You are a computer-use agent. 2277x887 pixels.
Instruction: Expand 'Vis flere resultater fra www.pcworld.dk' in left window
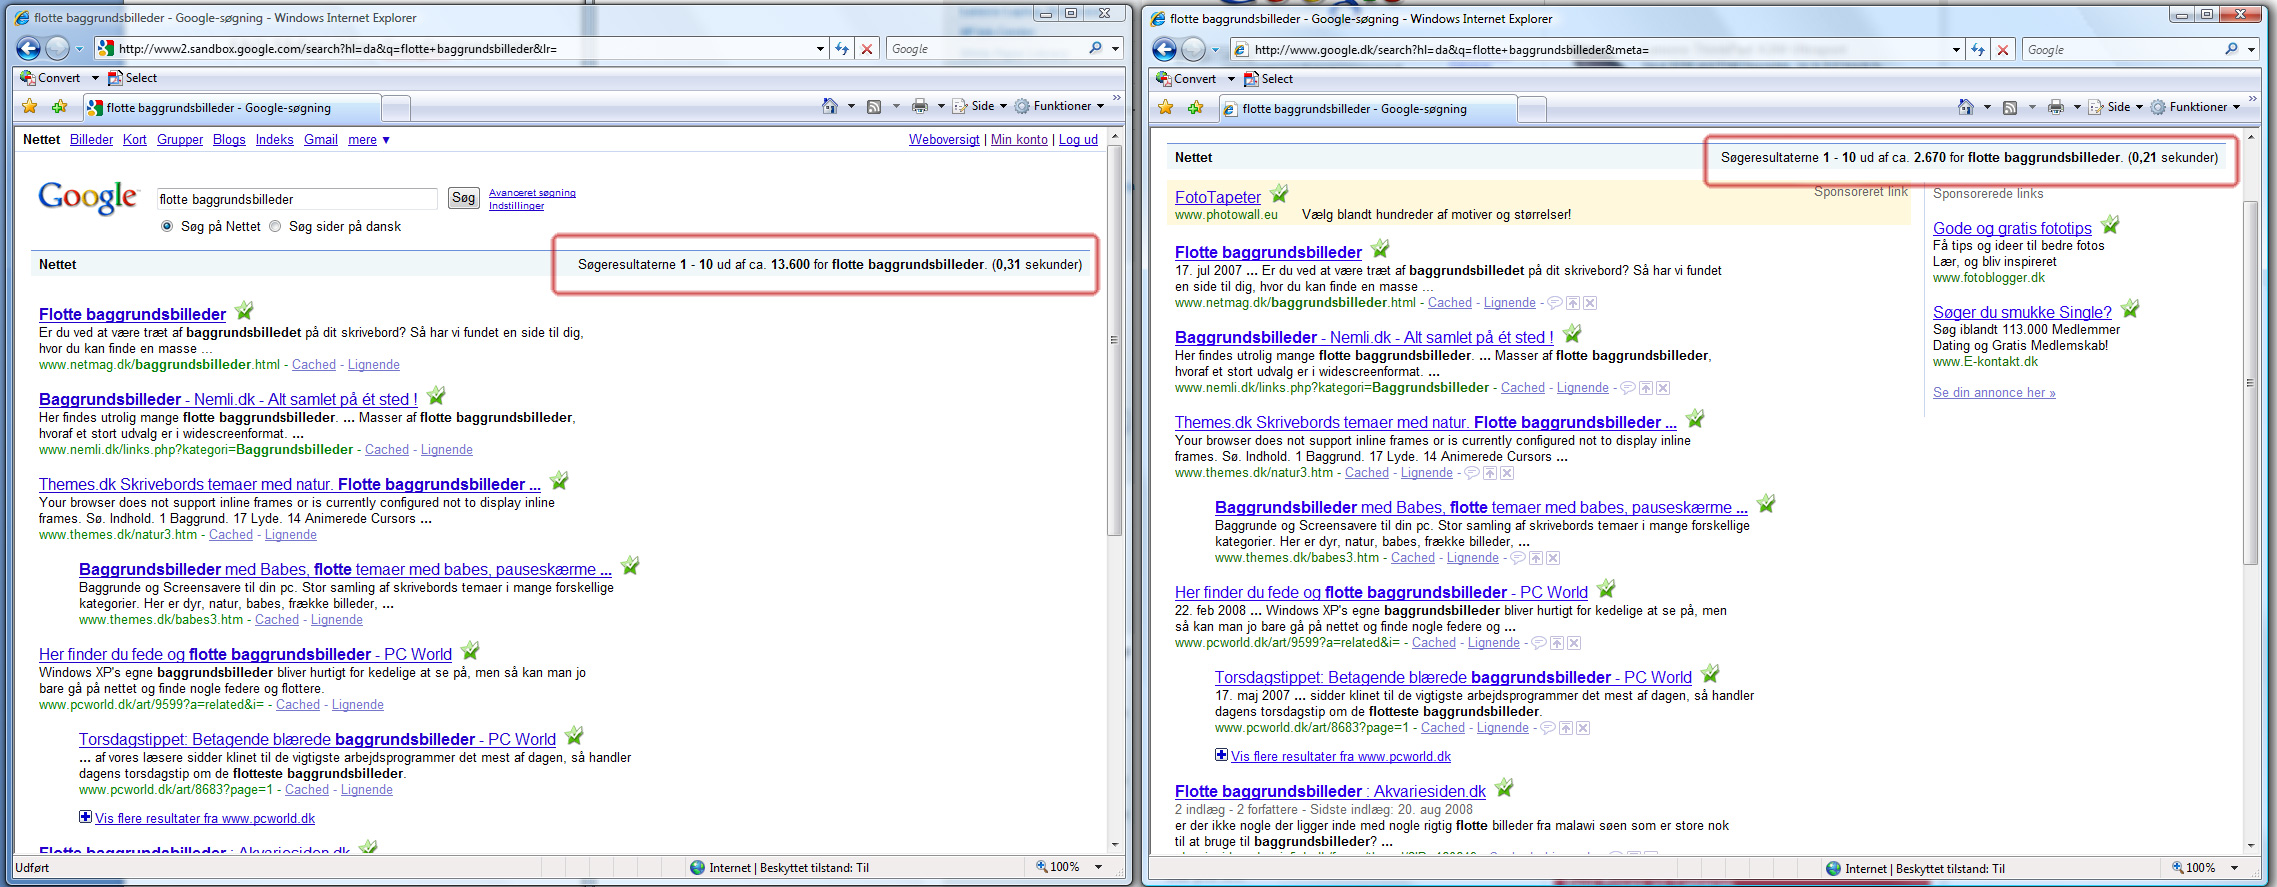pos(85,818)
